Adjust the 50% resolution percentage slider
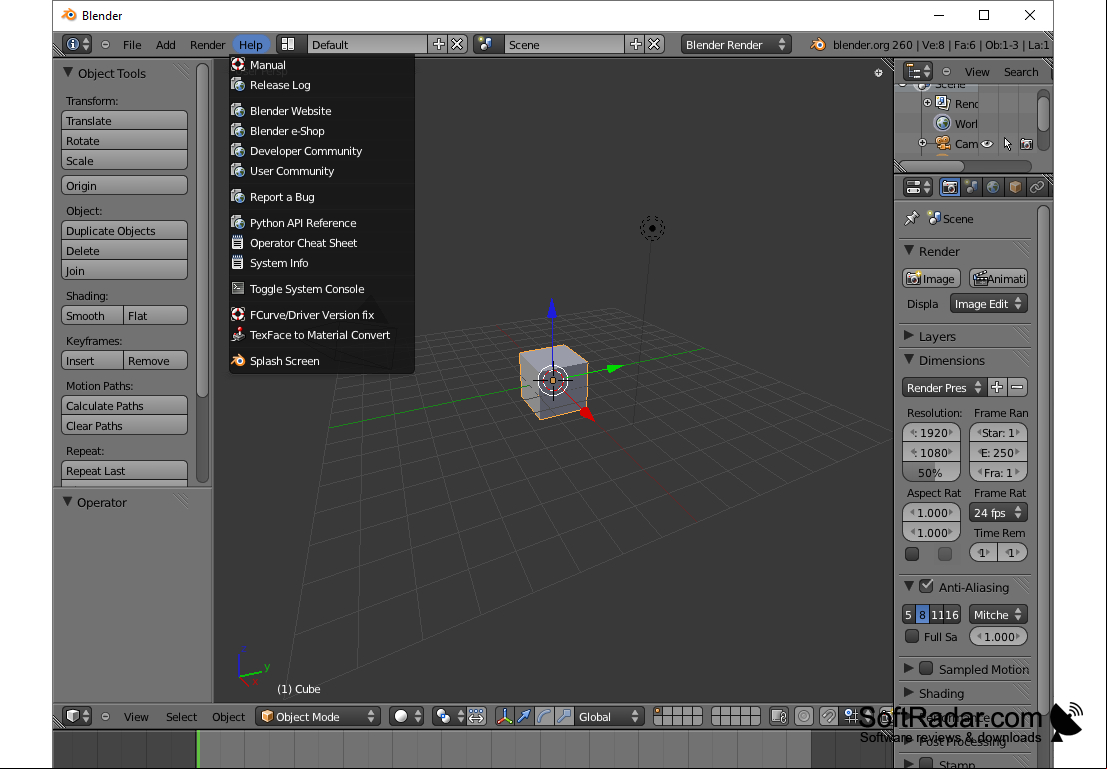Image resolution: width=1107 pixels, height=769 pixels. pos(931,472)
